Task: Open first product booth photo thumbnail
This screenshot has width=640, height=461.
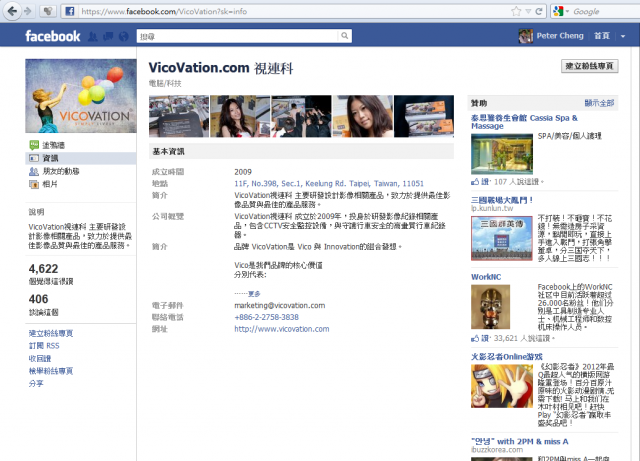Action: pos(179,116)
